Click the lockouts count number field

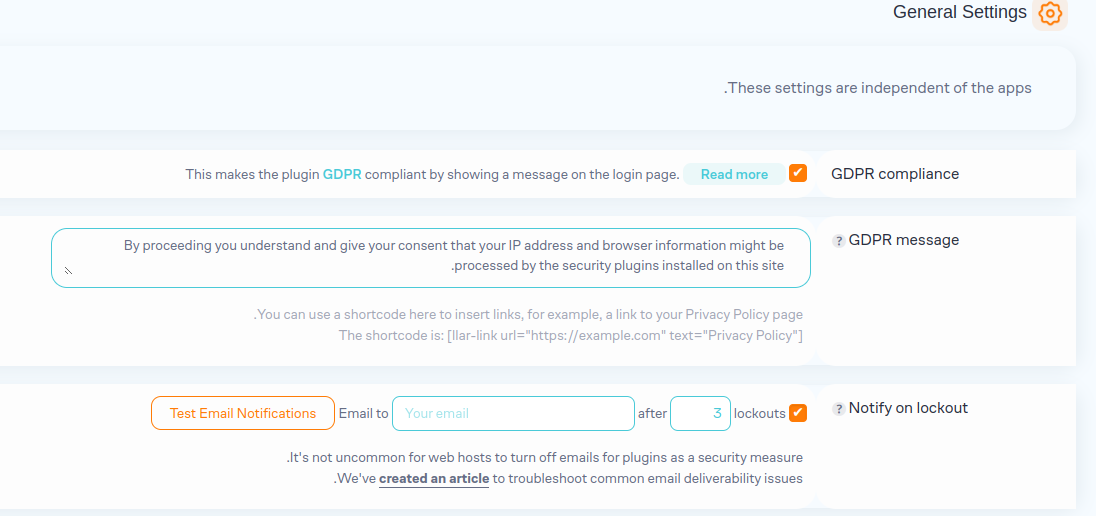(700, 413)
